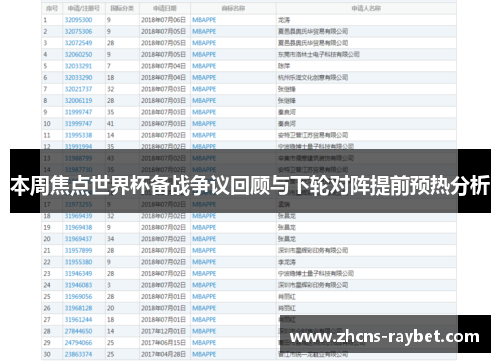Viewport: 500px width, 362px height.
Task: Open application number 31995338 link
Action: click(x=78, y=135)
